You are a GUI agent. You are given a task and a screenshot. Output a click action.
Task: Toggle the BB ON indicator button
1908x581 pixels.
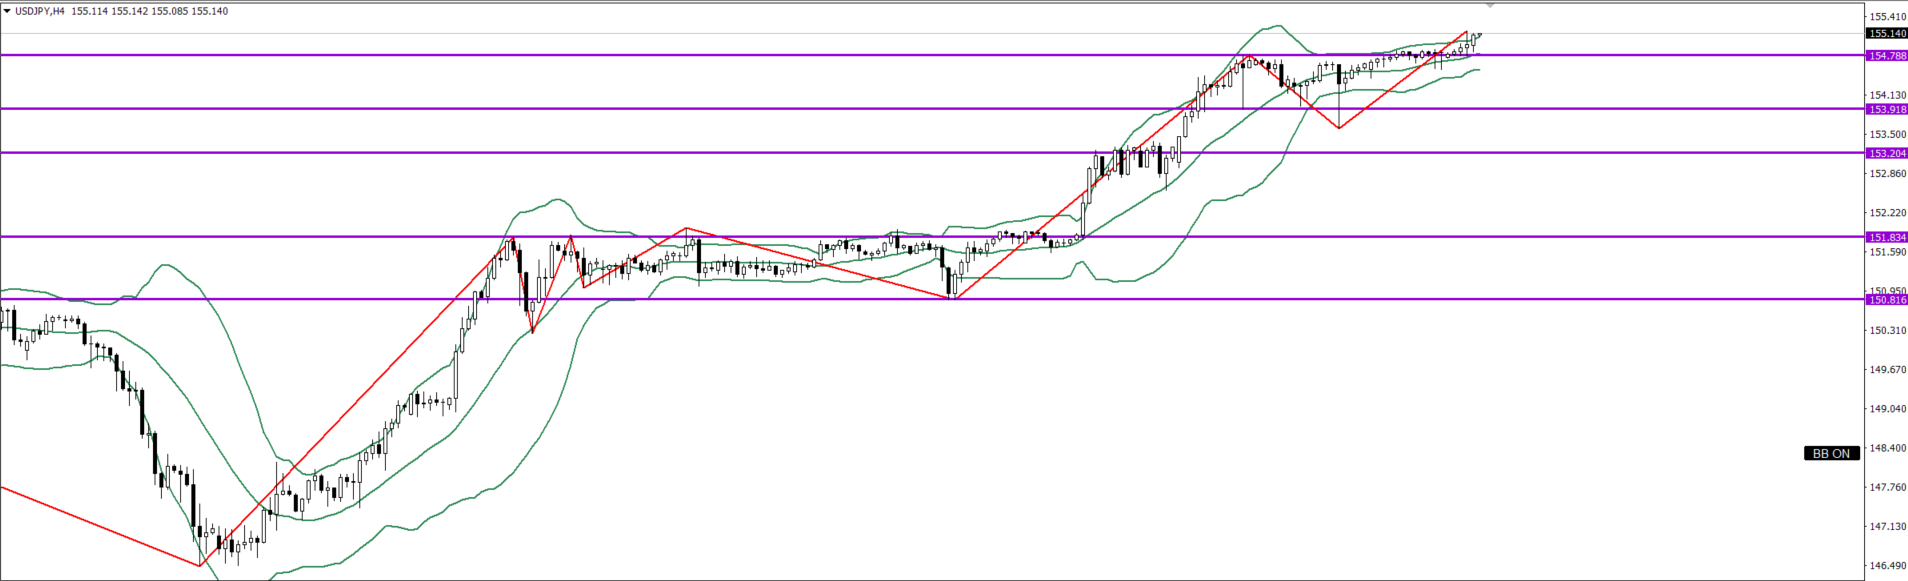point(1831,454)
